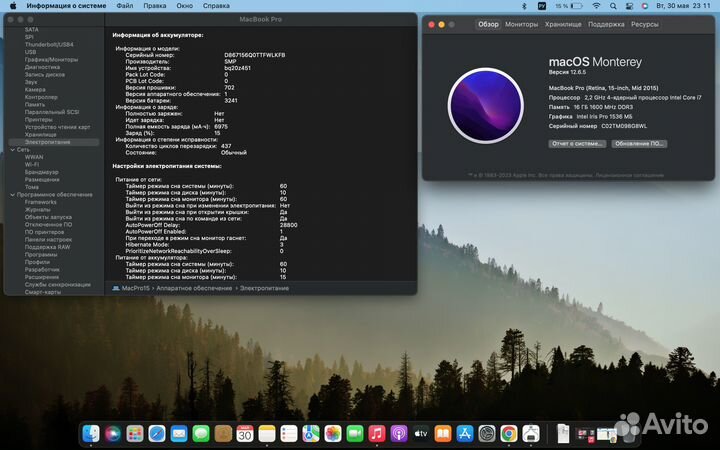Open Safari browser from the Dock
The width and height of the screenshot is (720, 450).
click(x=157, y=433)
